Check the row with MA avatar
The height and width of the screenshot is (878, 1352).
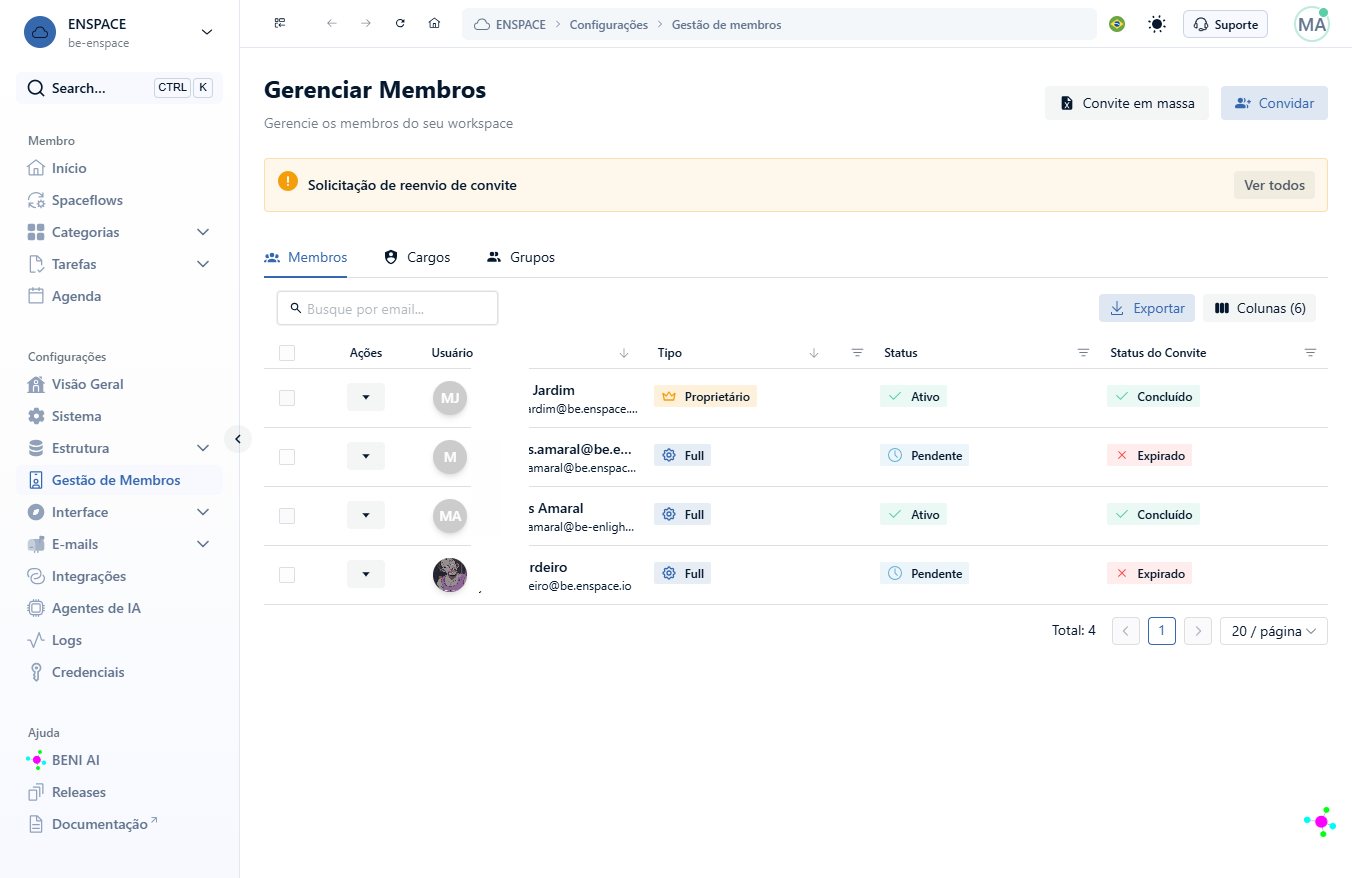pos(287,516)
